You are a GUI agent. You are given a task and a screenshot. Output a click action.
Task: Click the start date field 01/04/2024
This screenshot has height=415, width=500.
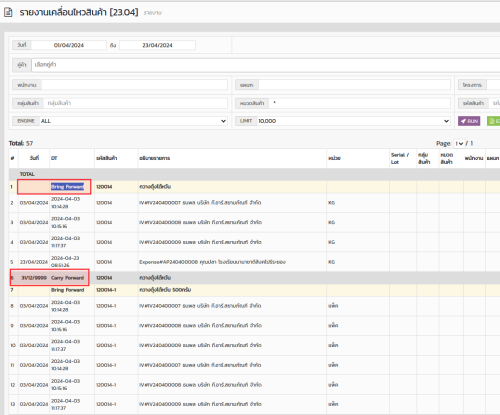(69, 45)
